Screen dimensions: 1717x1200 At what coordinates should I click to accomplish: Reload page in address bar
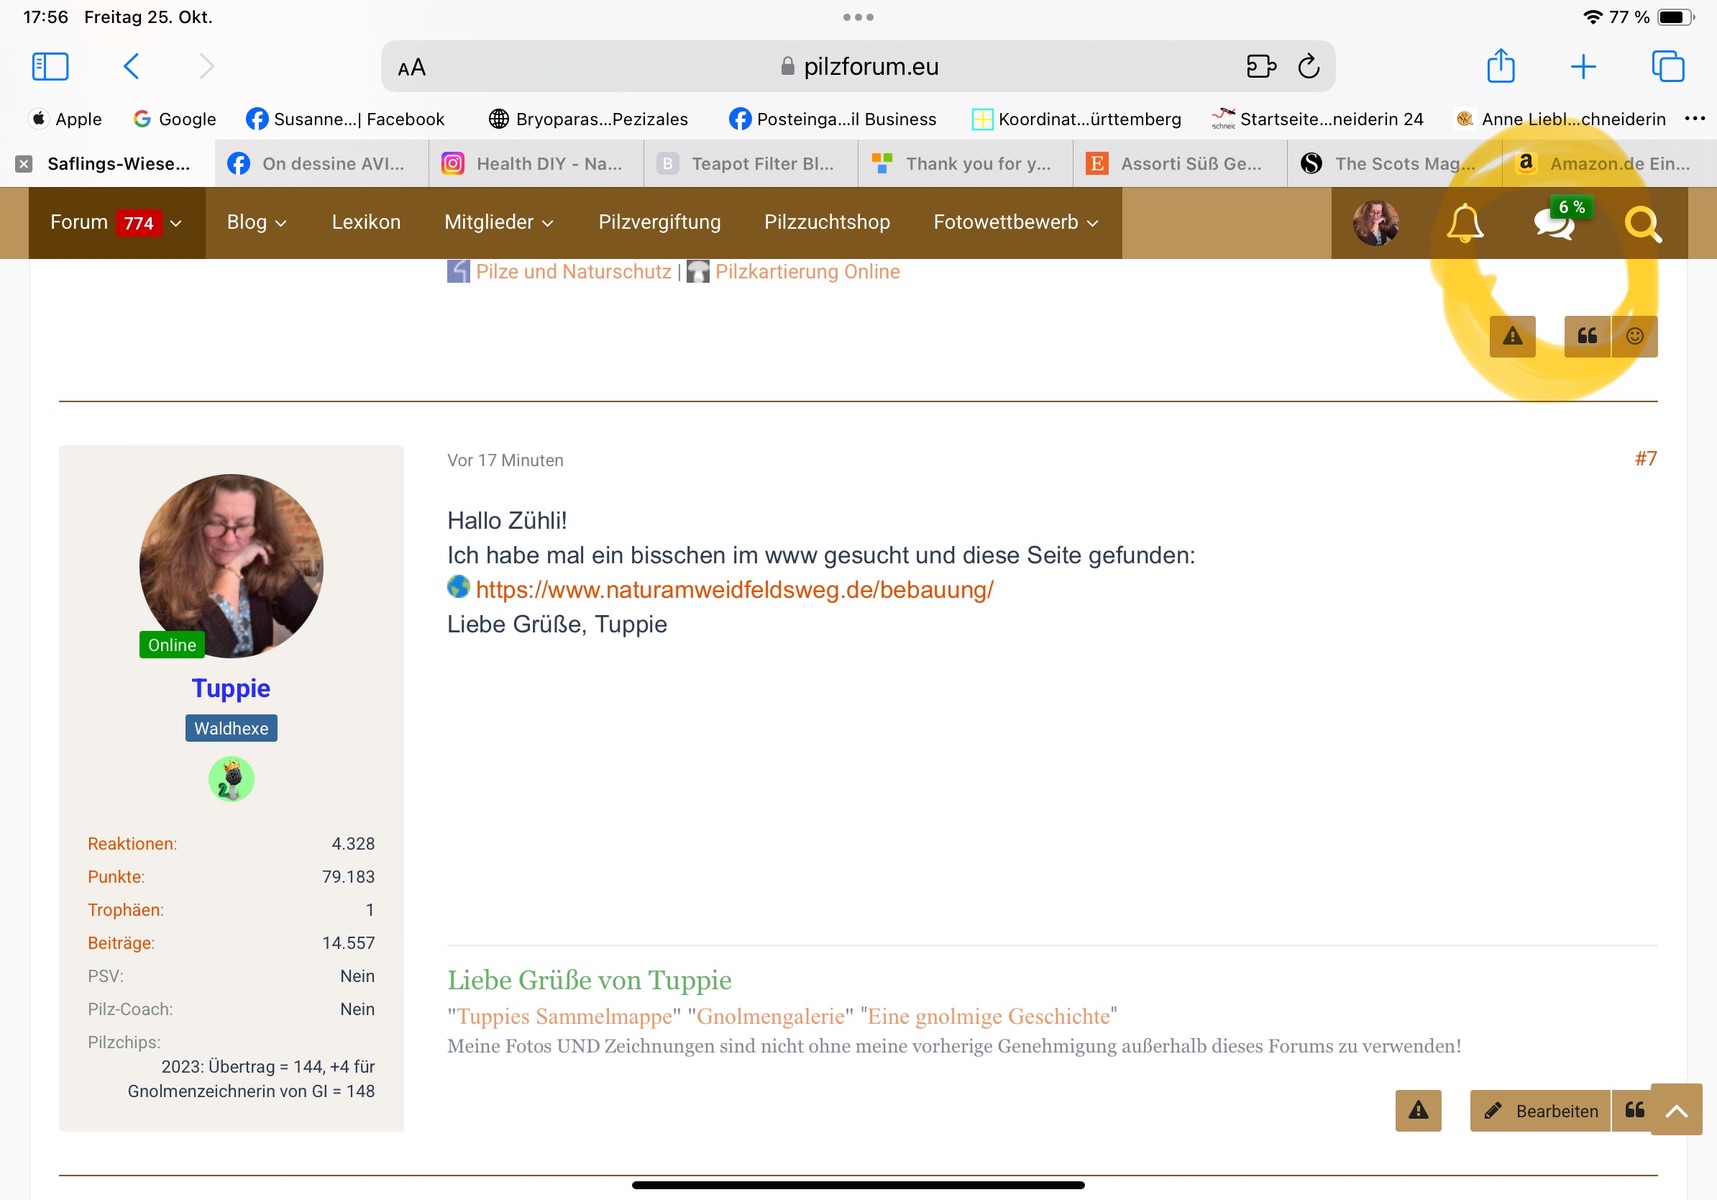tap(1308, 67)
